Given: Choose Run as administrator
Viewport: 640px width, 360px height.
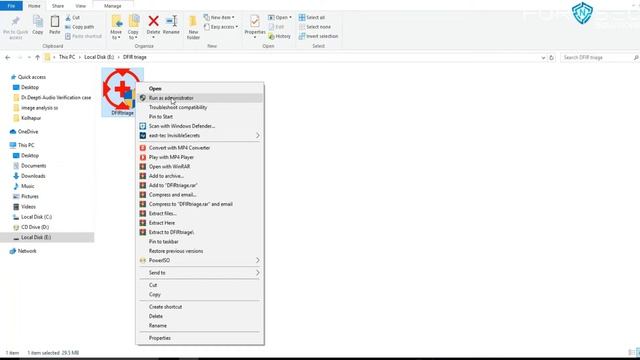Looking at the screenshot, I should [200, 98].
